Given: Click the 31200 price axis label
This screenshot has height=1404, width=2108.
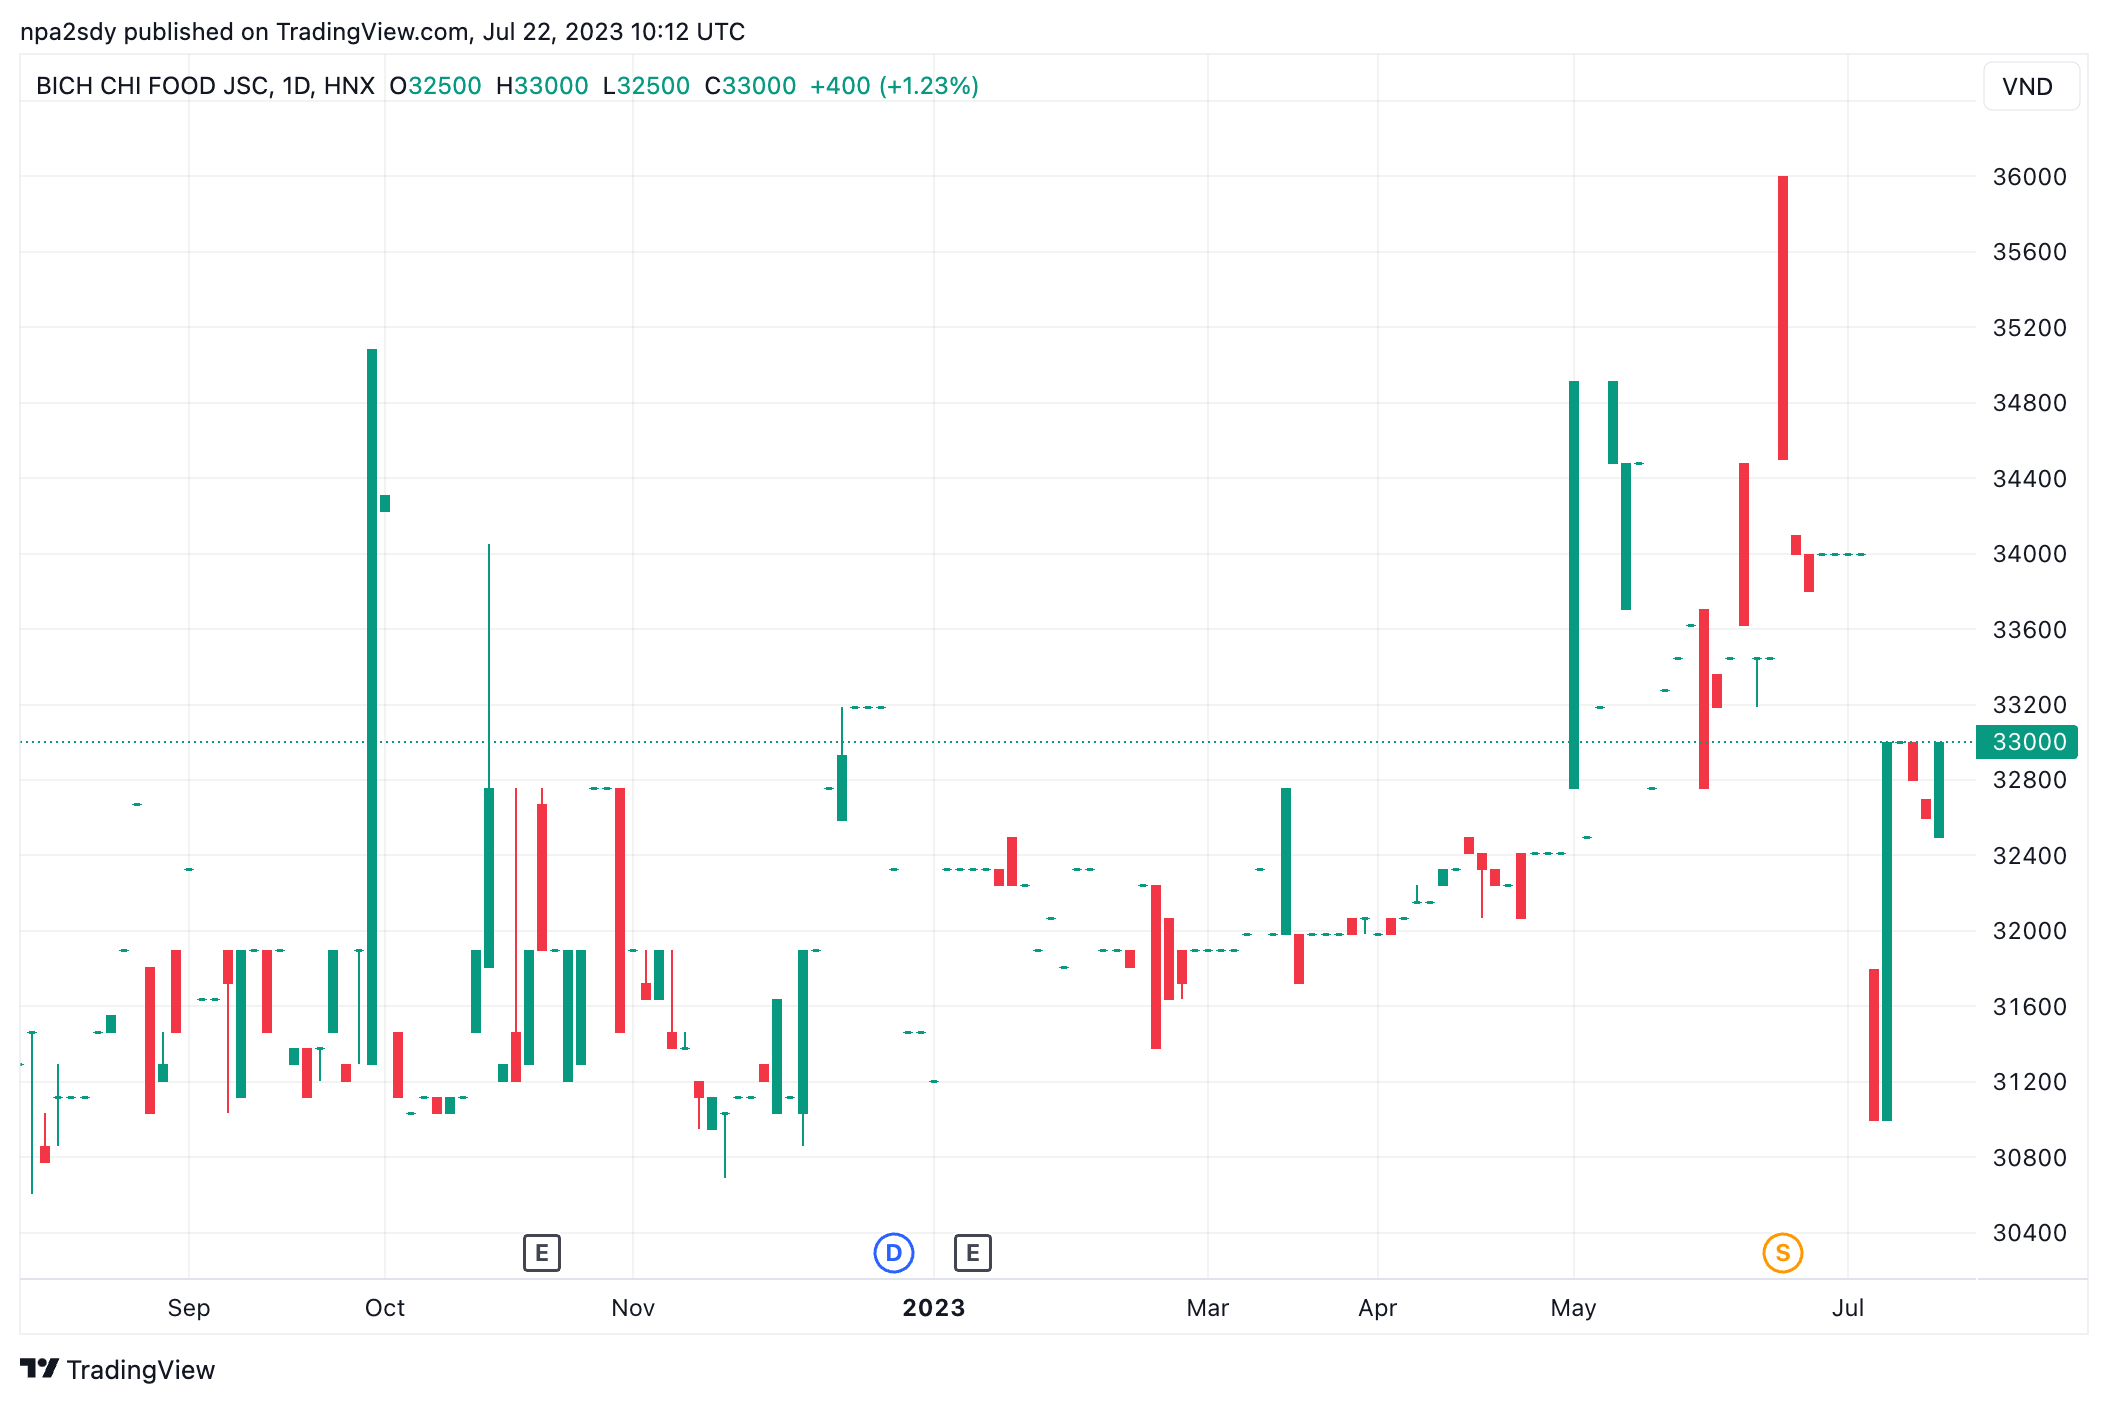Looking at the screenshot, I should pyautogui.click(x=2029, y=1082).
